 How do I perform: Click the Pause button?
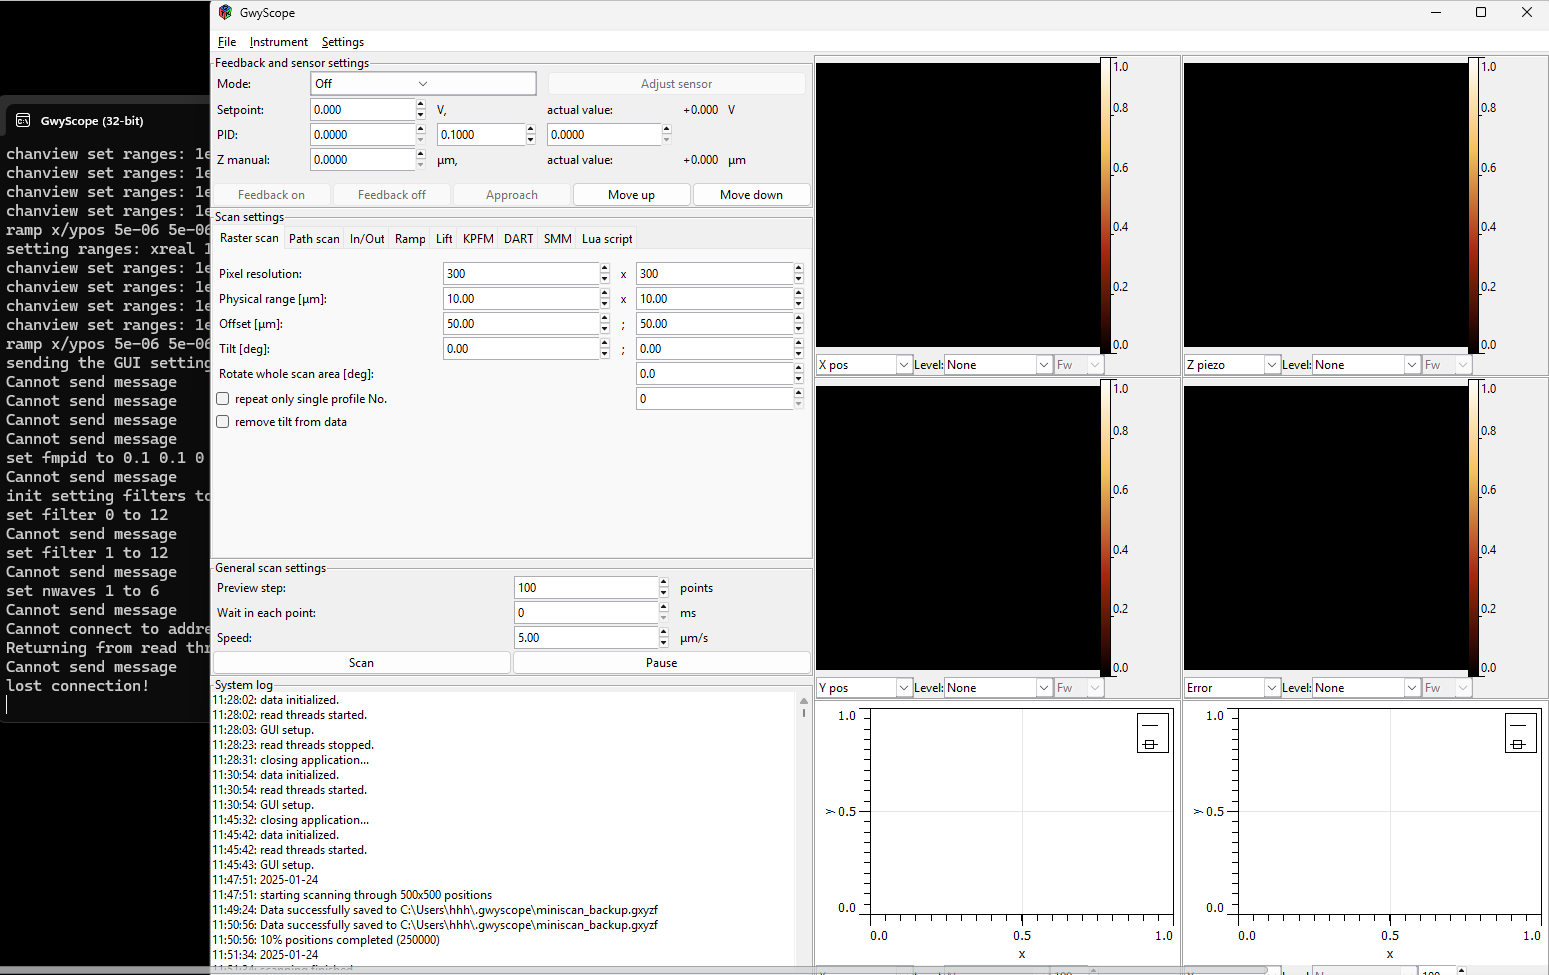(661, 663)
